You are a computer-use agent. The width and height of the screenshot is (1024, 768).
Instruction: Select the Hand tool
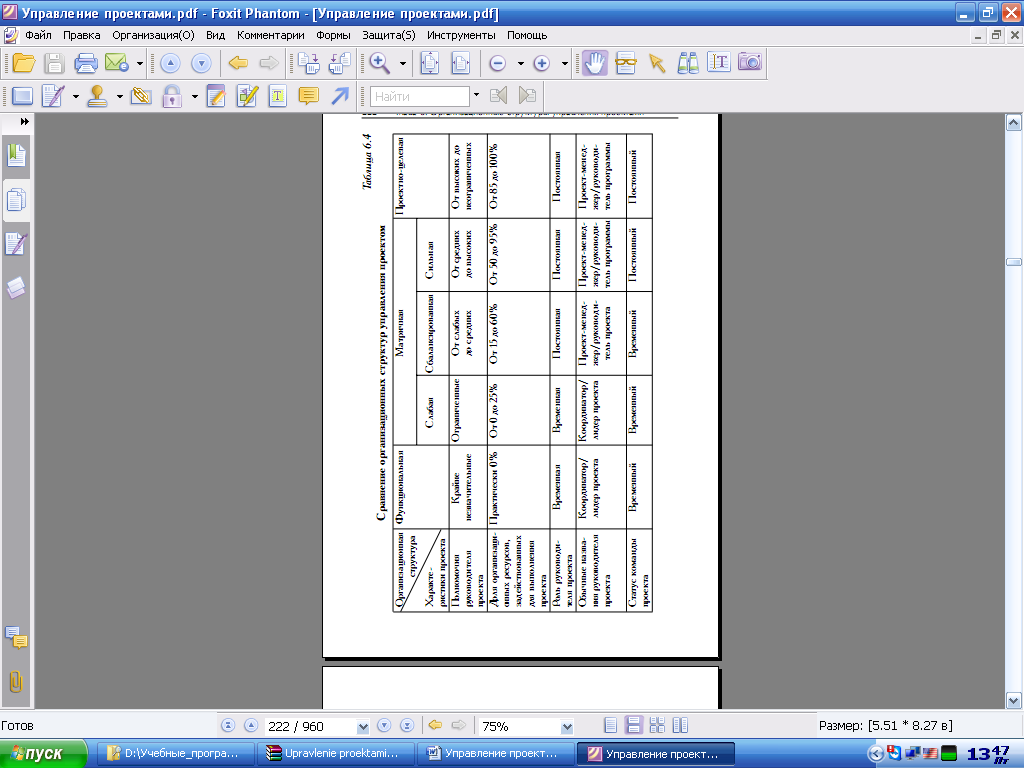(595, 63)
